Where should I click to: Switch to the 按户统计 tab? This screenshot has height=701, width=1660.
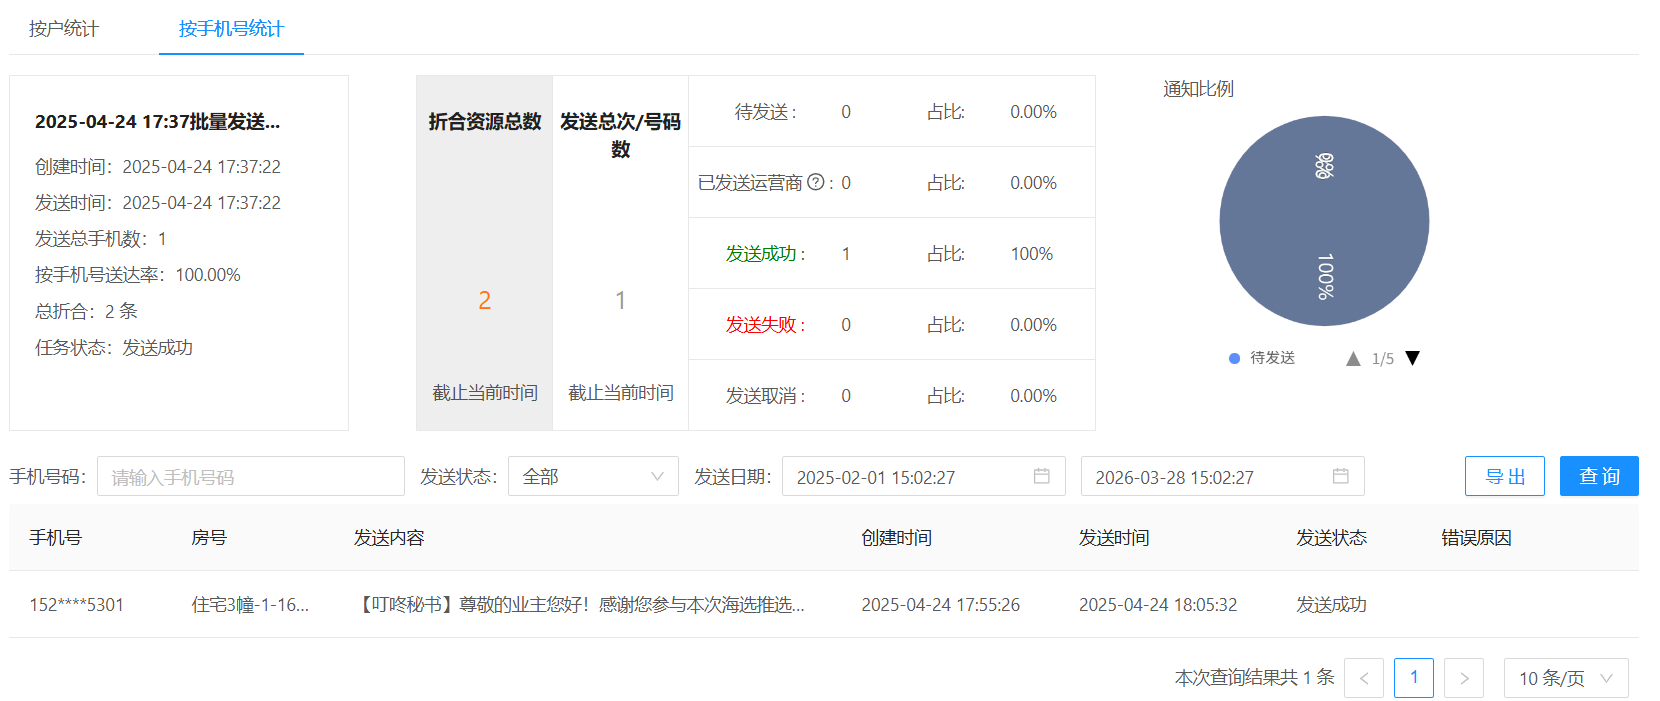(64, 28)
